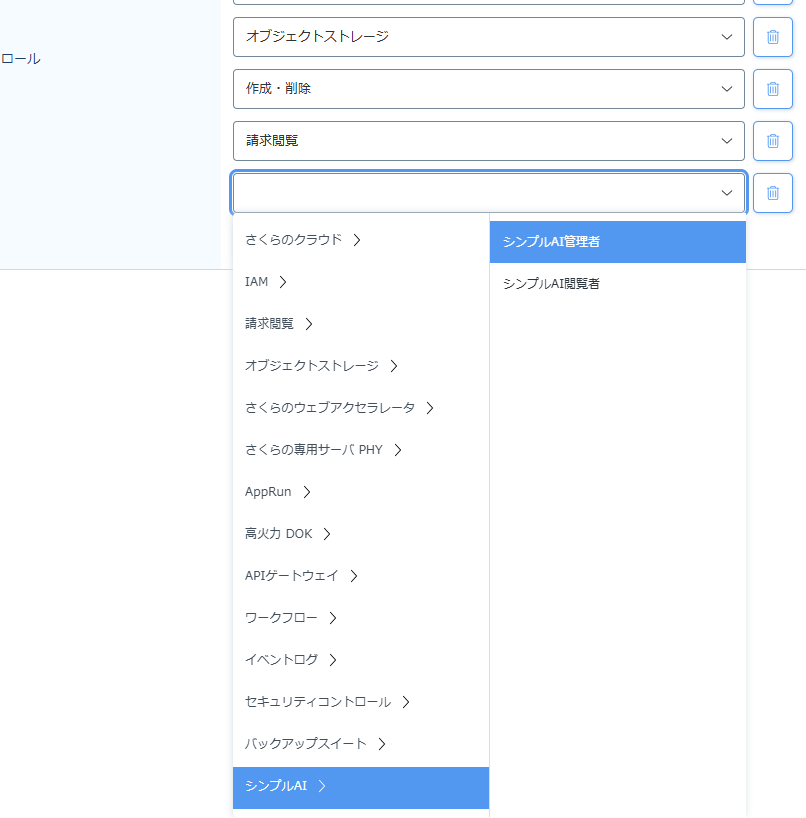Remove the 請求閲覧 row via trash icon
The image size is (806, 818).
click(x=772, y=141)
